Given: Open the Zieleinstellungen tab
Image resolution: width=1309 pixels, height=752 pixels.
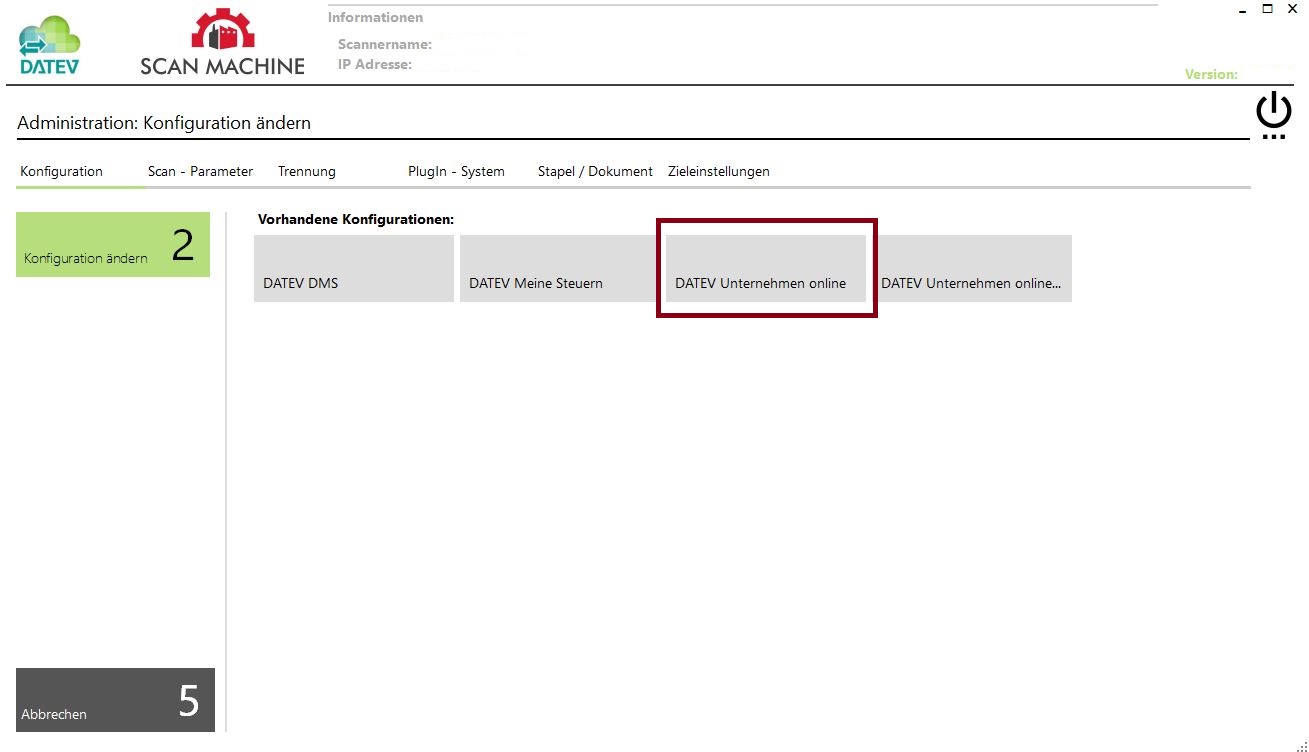Looking at the screenshot, I should click(x=719, y=171).
